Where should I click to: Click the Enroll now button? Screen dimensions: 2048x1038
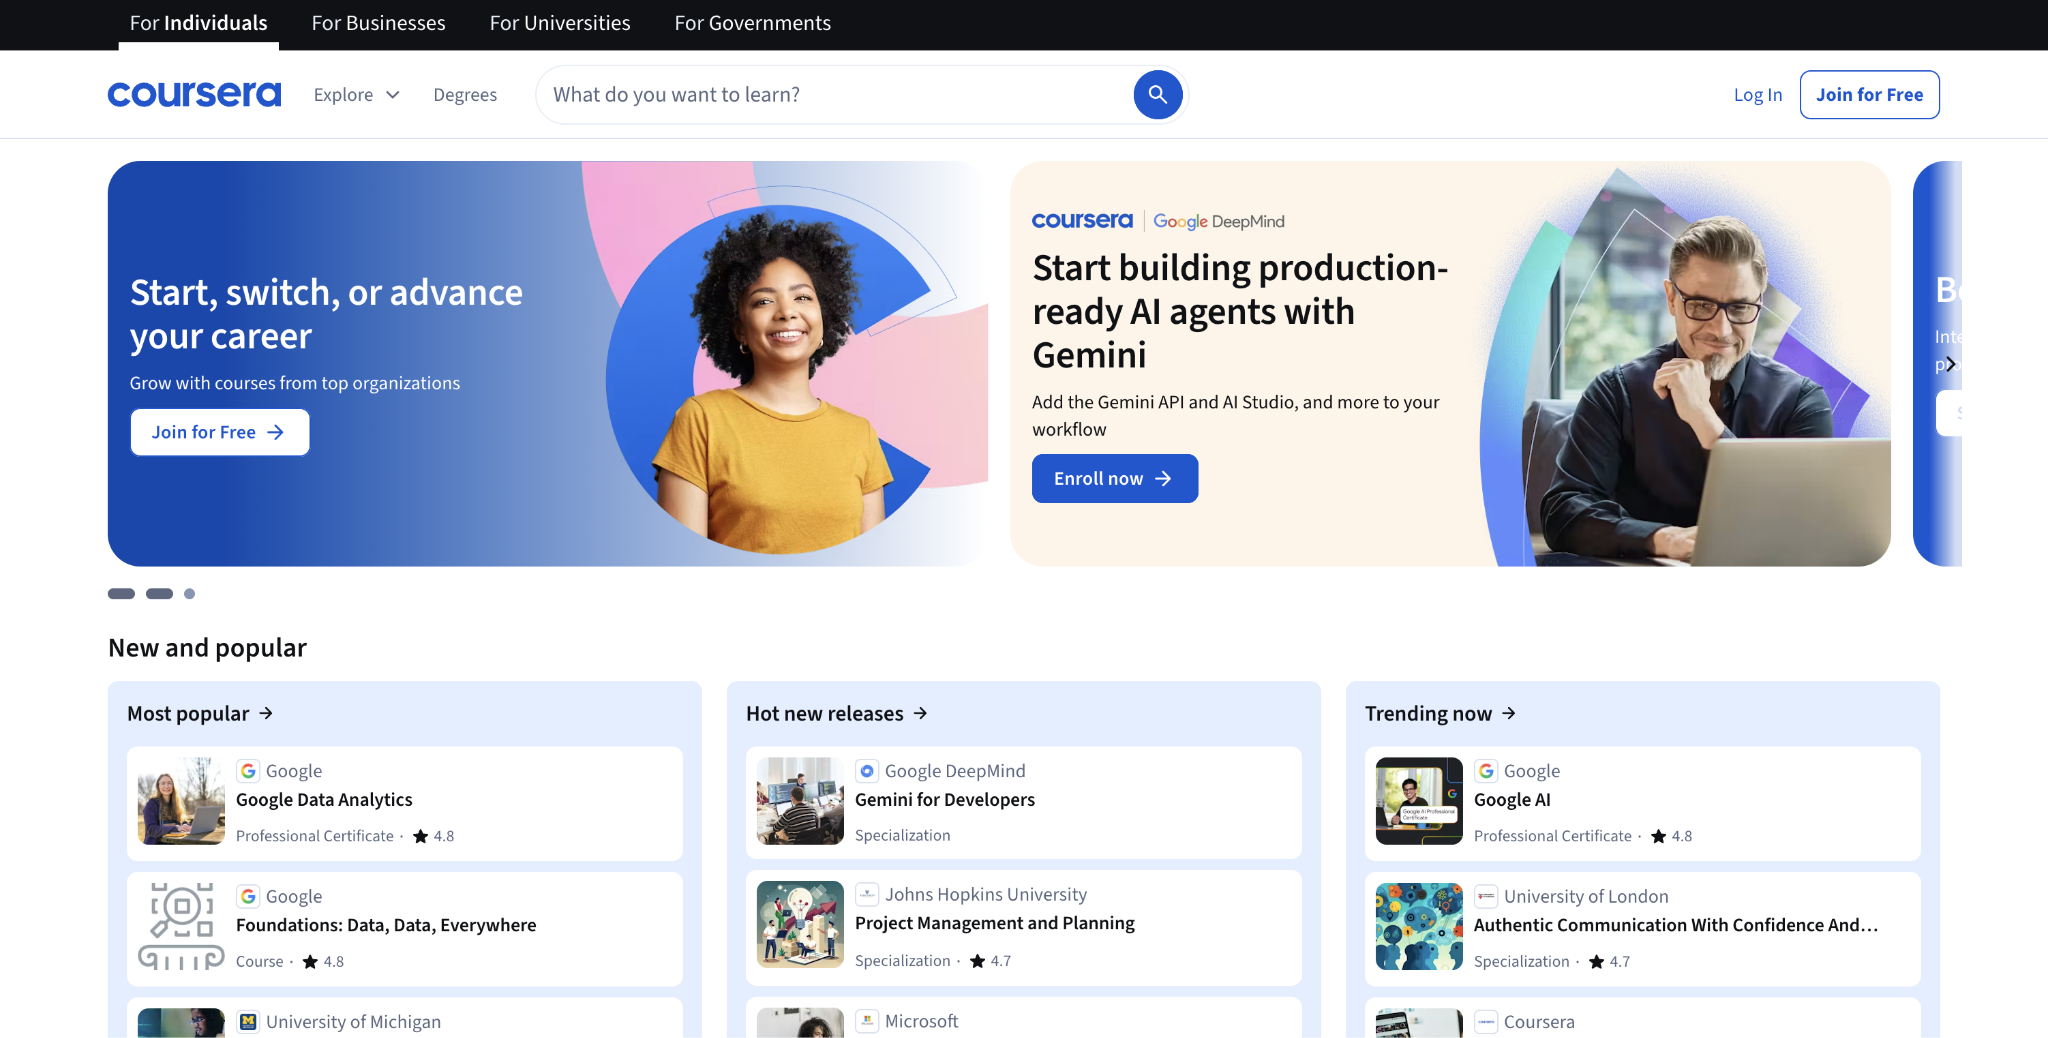point(1115,478)
